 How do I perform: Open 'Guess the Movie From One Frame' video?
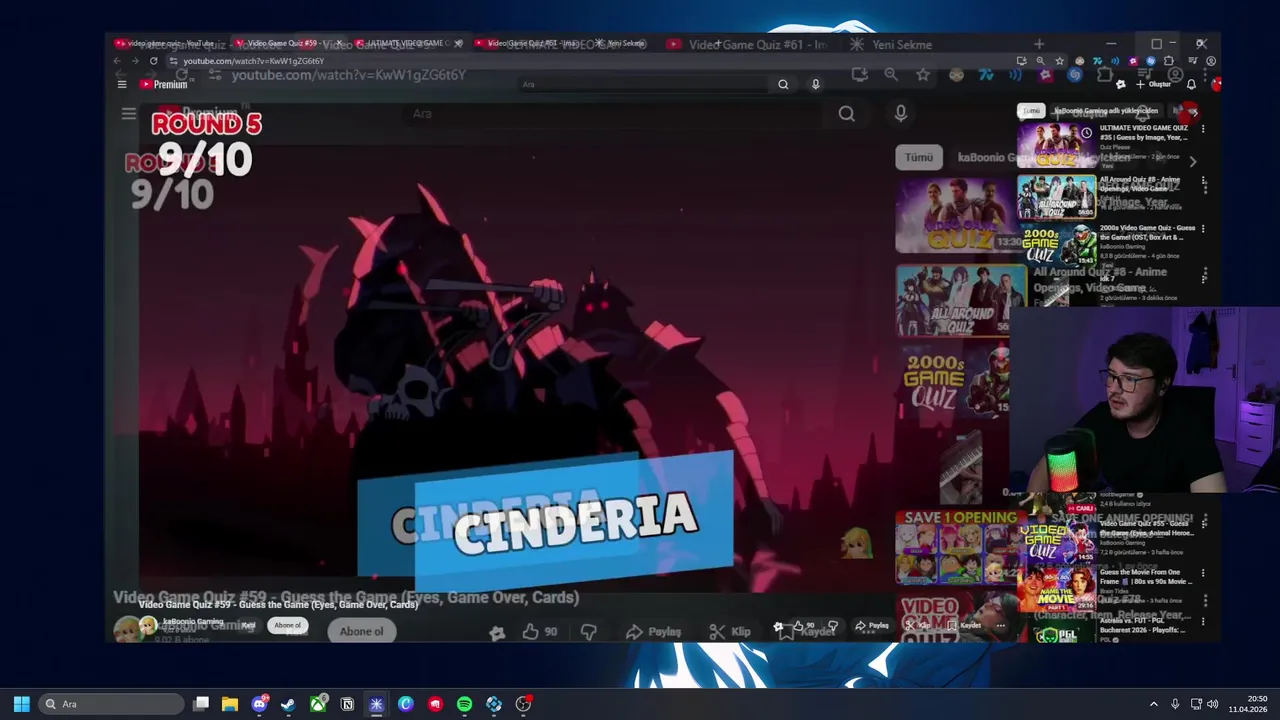pos(1104,590)
